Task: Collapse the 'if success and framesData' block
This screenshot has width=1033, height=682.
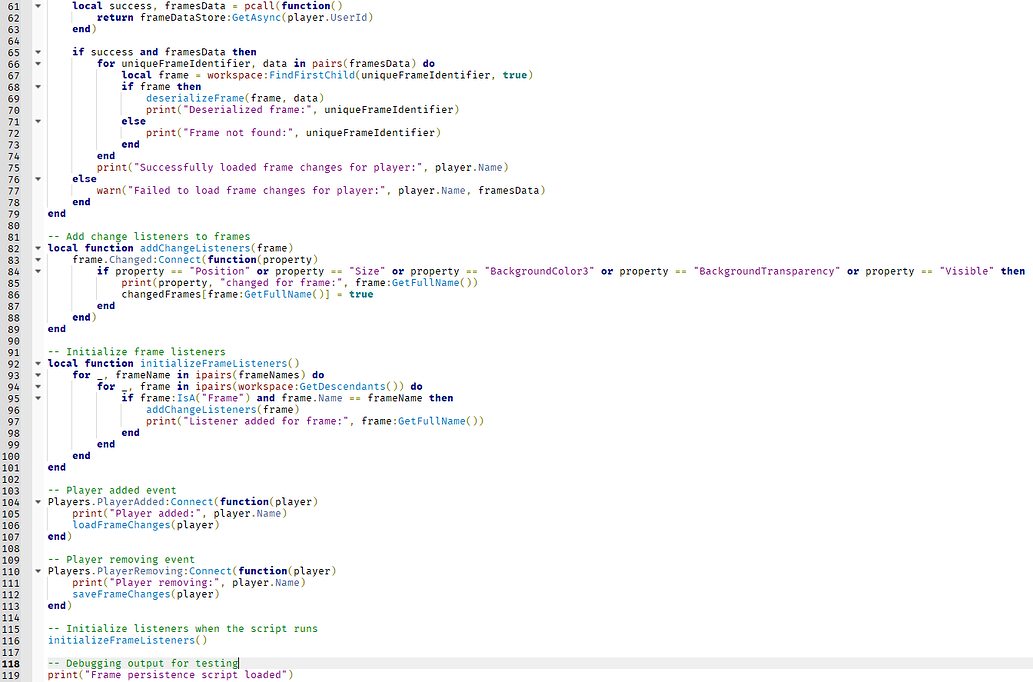Action: coord(36,51)
